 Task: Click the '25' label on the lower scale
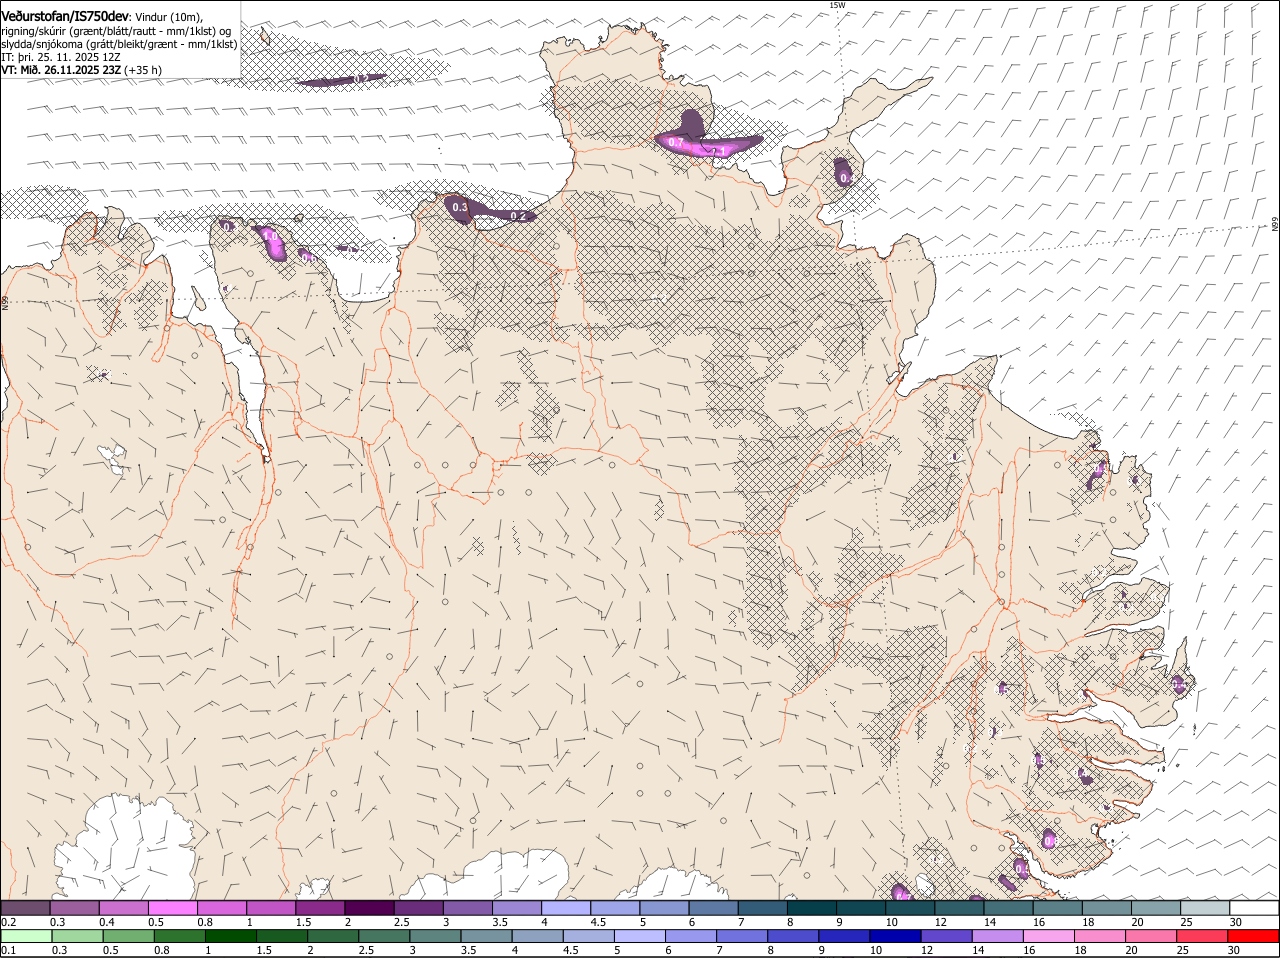click(x=1185, y=950)
